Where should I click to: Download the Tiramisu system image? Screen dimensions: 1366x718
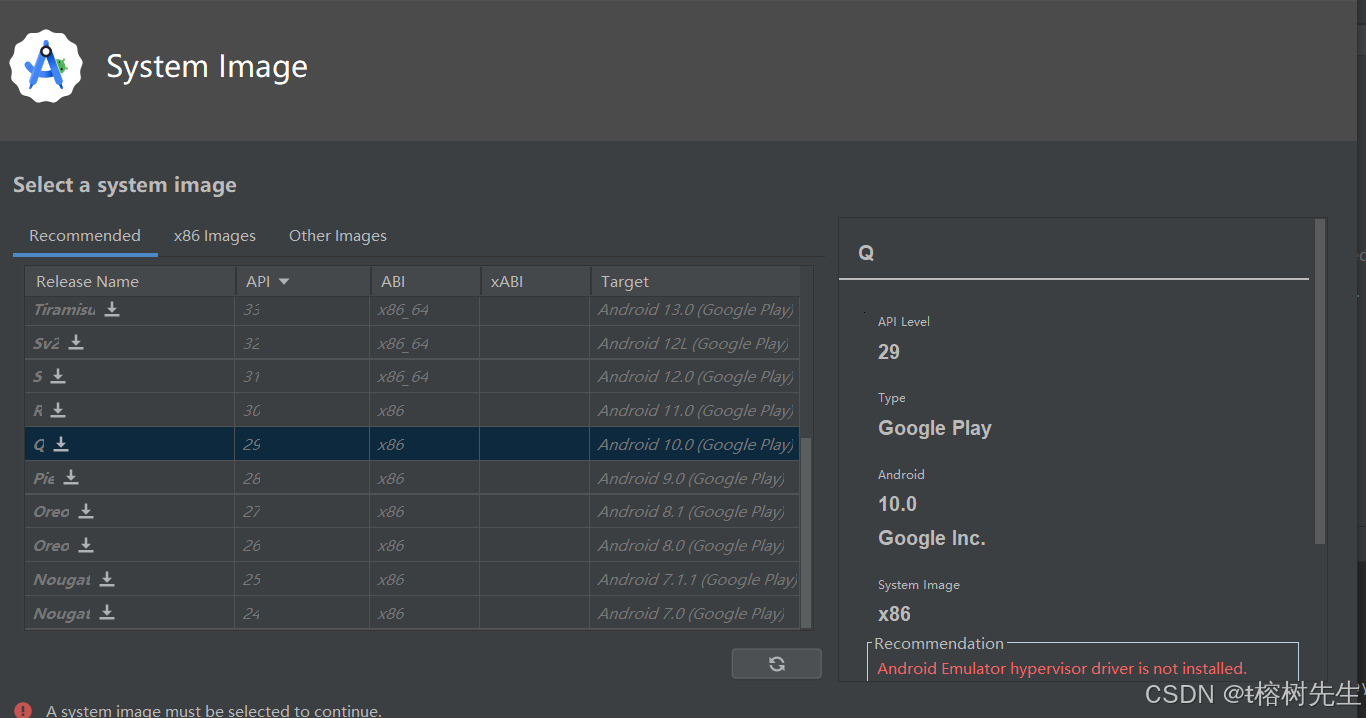point(112,309)
